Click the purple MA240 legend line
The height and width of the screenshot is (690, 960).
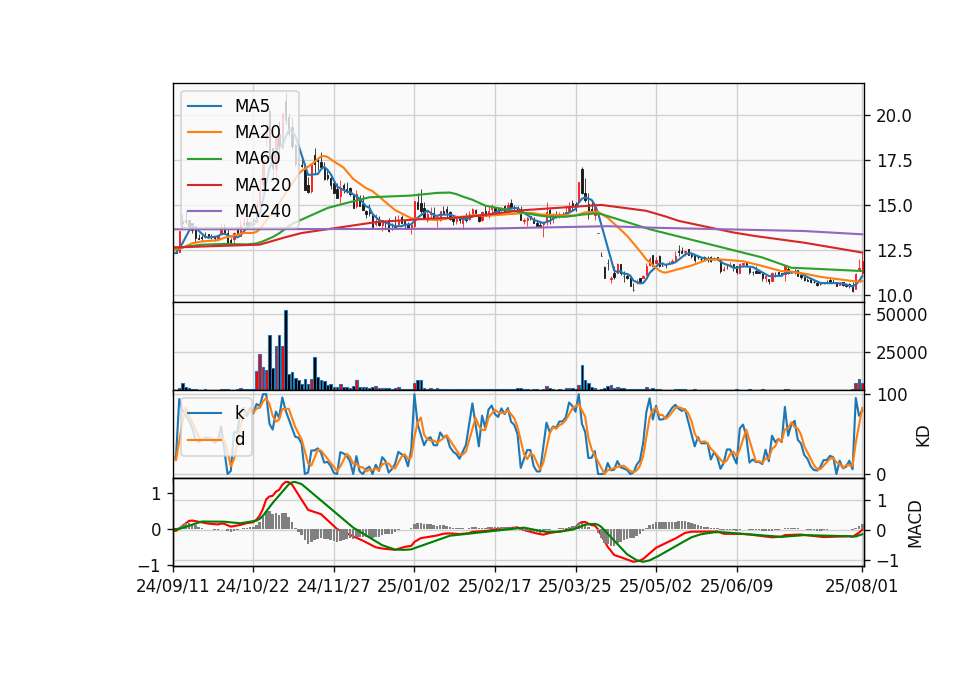[204, 212]
